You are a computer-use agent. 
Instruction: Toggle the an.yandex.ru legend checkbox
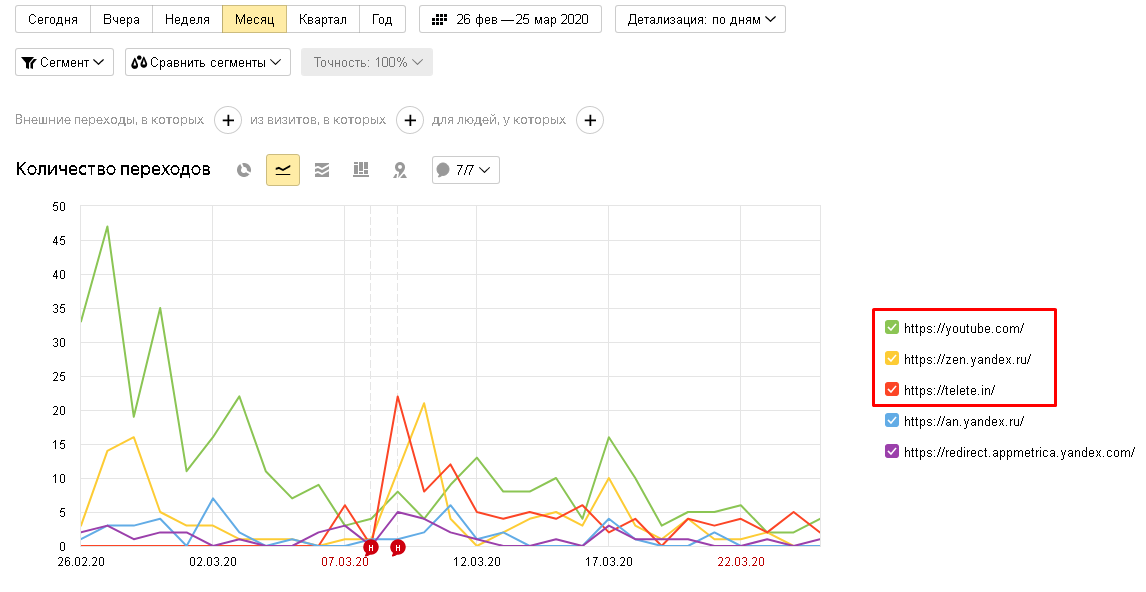tap(892, 420)
